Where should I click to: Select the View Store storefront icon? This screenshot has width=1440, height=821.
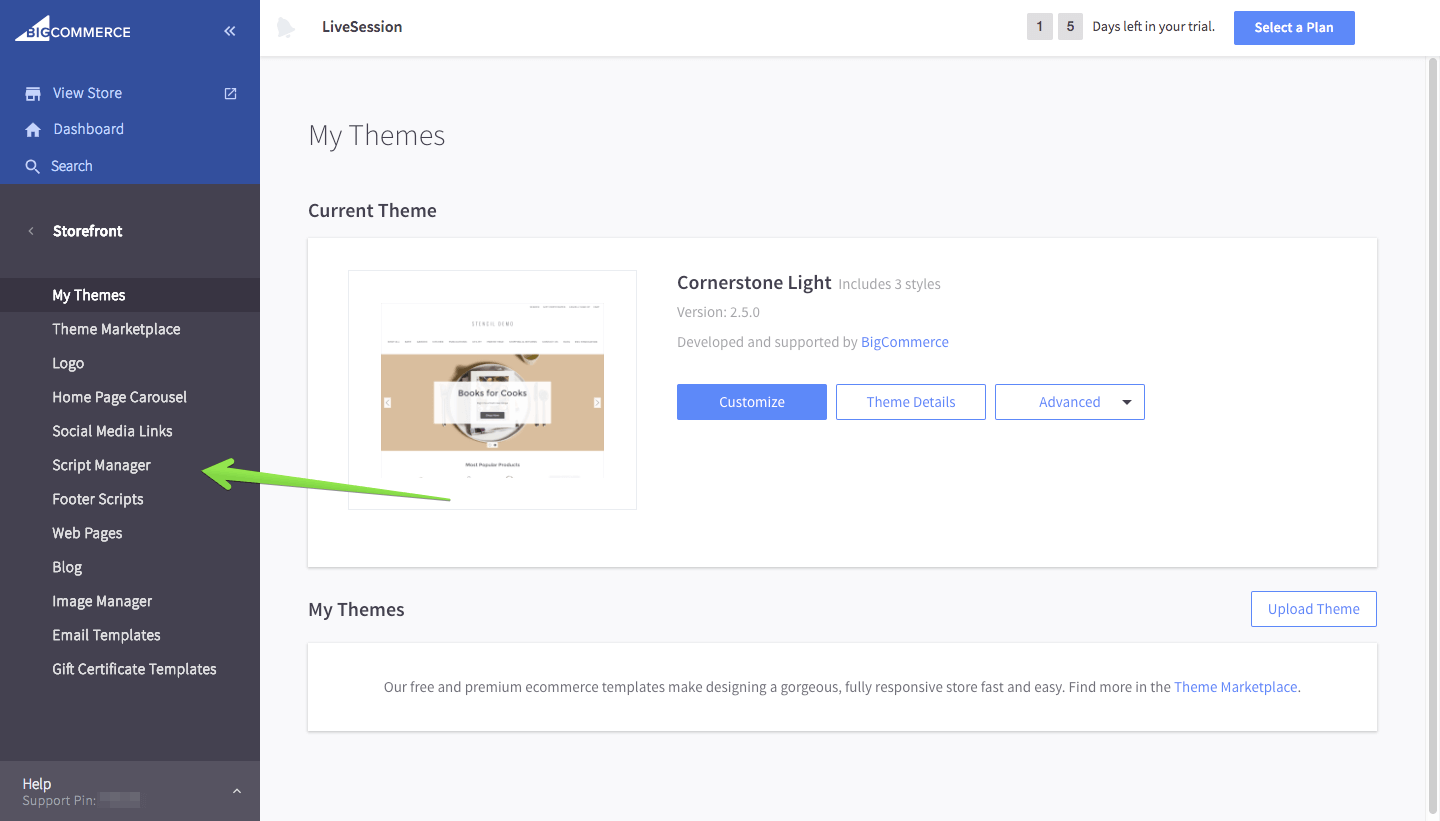[33, 92]
